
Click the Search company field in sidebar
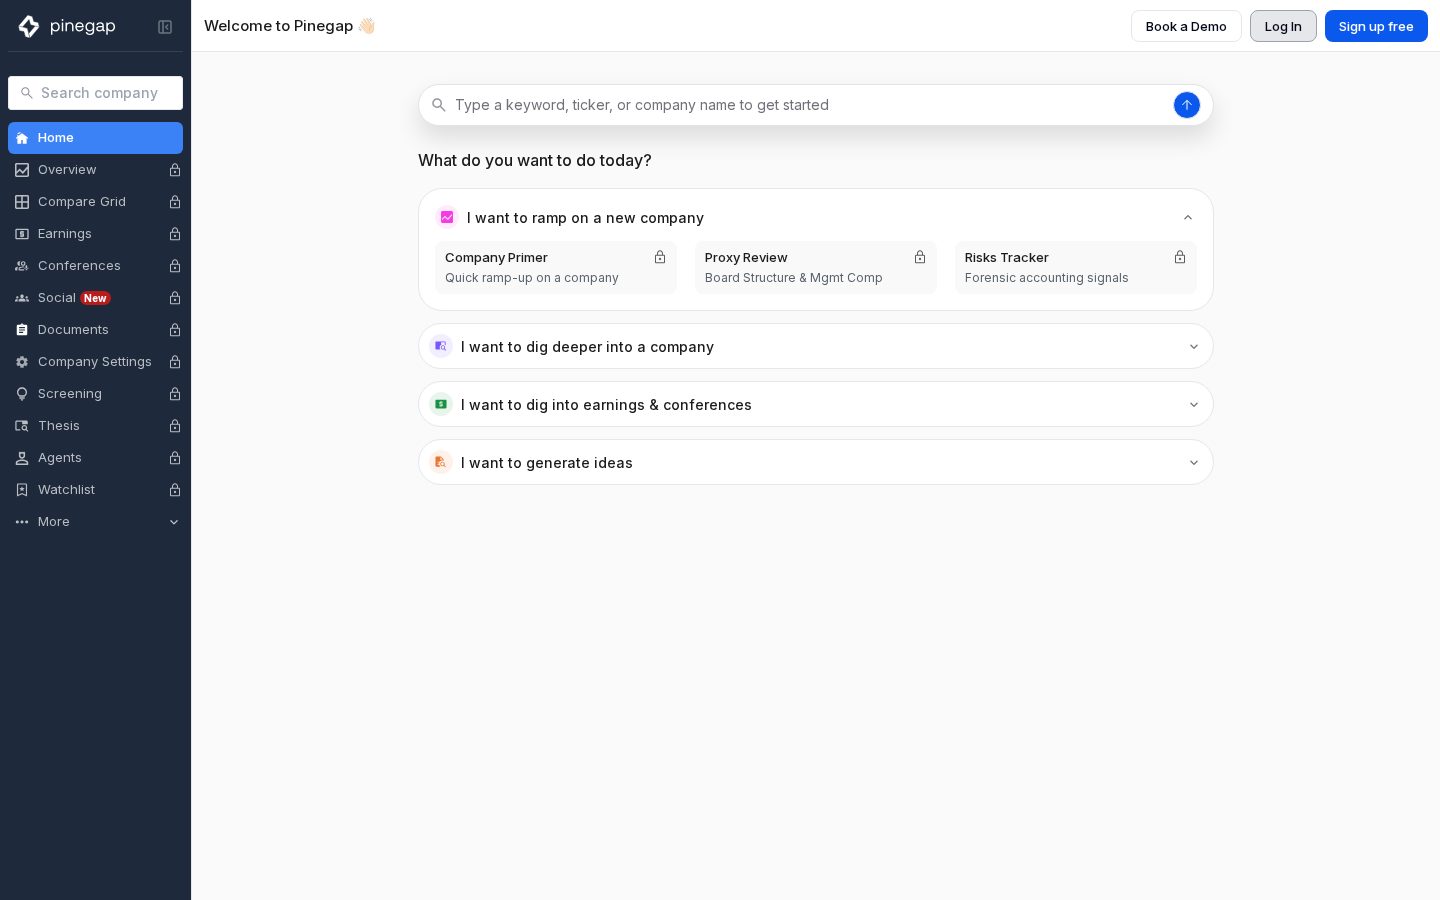click(95, 93)
